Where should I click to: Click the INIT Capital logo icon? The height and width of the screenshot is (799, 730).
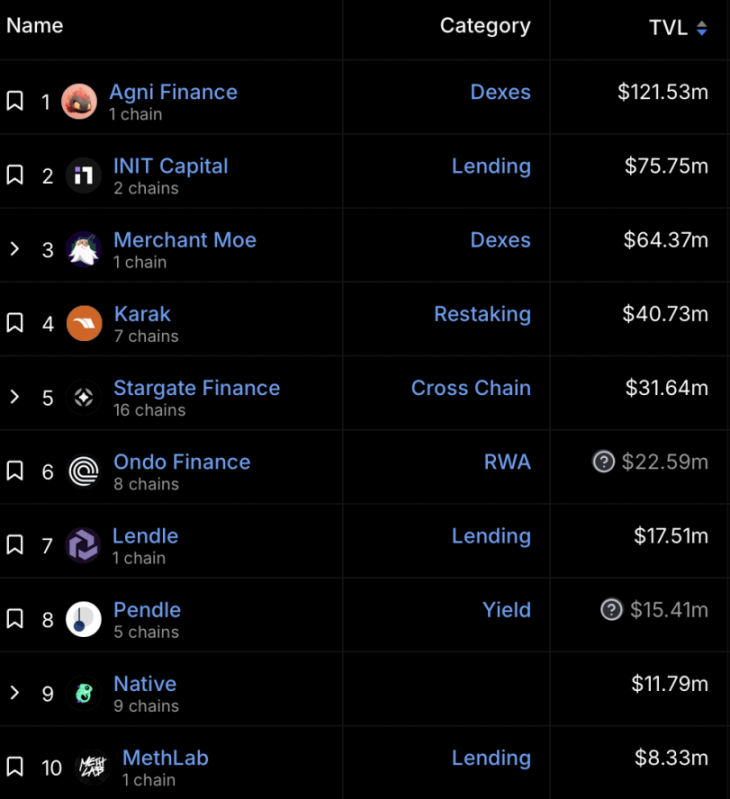[x=84, y=176]
